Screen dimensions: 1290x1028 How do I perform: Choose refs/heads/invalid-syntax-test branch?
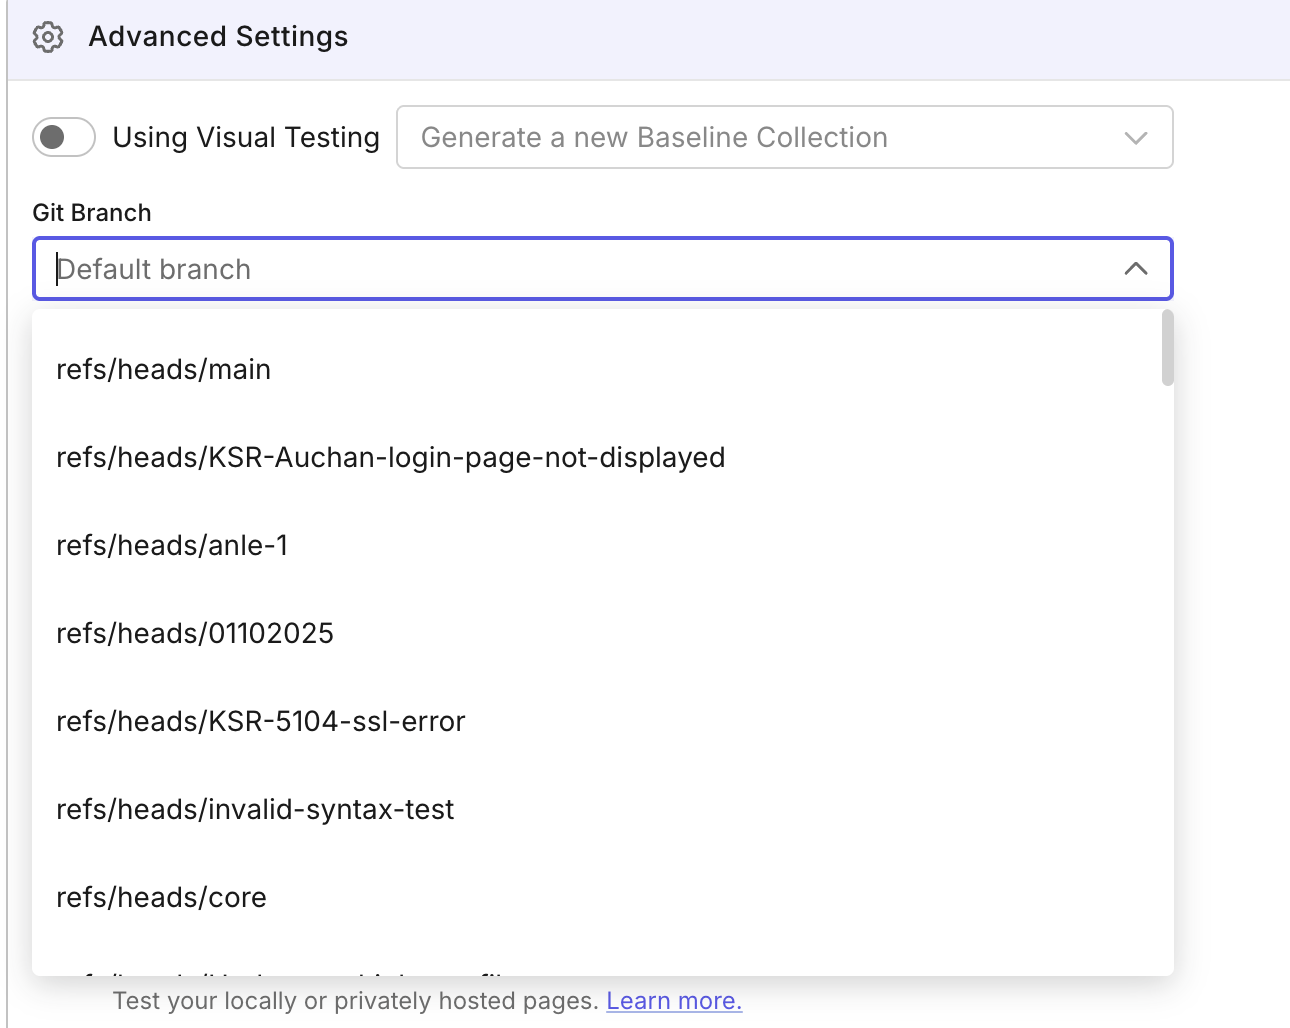click(603, 809)
